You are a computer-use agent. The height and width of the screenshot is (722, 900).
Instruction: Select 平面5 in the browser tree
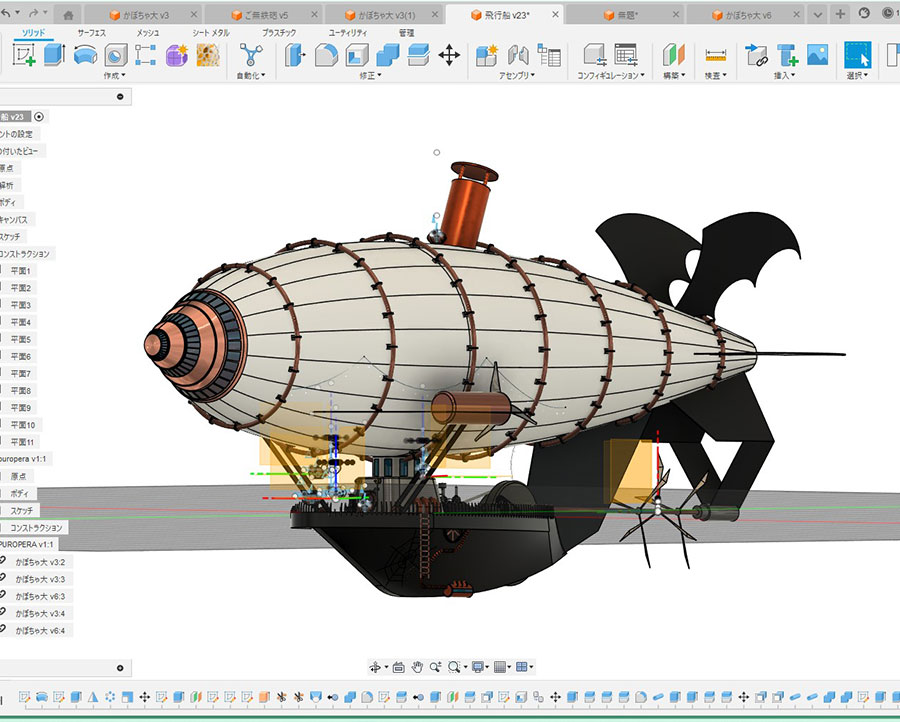pos(21,339)
